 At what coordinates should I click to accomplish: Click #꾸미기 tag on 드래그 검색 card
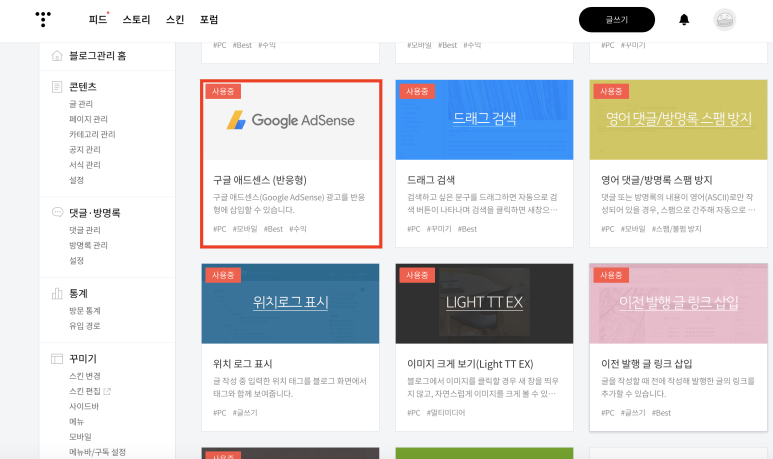pyautogui.click(x=439, y=229)
